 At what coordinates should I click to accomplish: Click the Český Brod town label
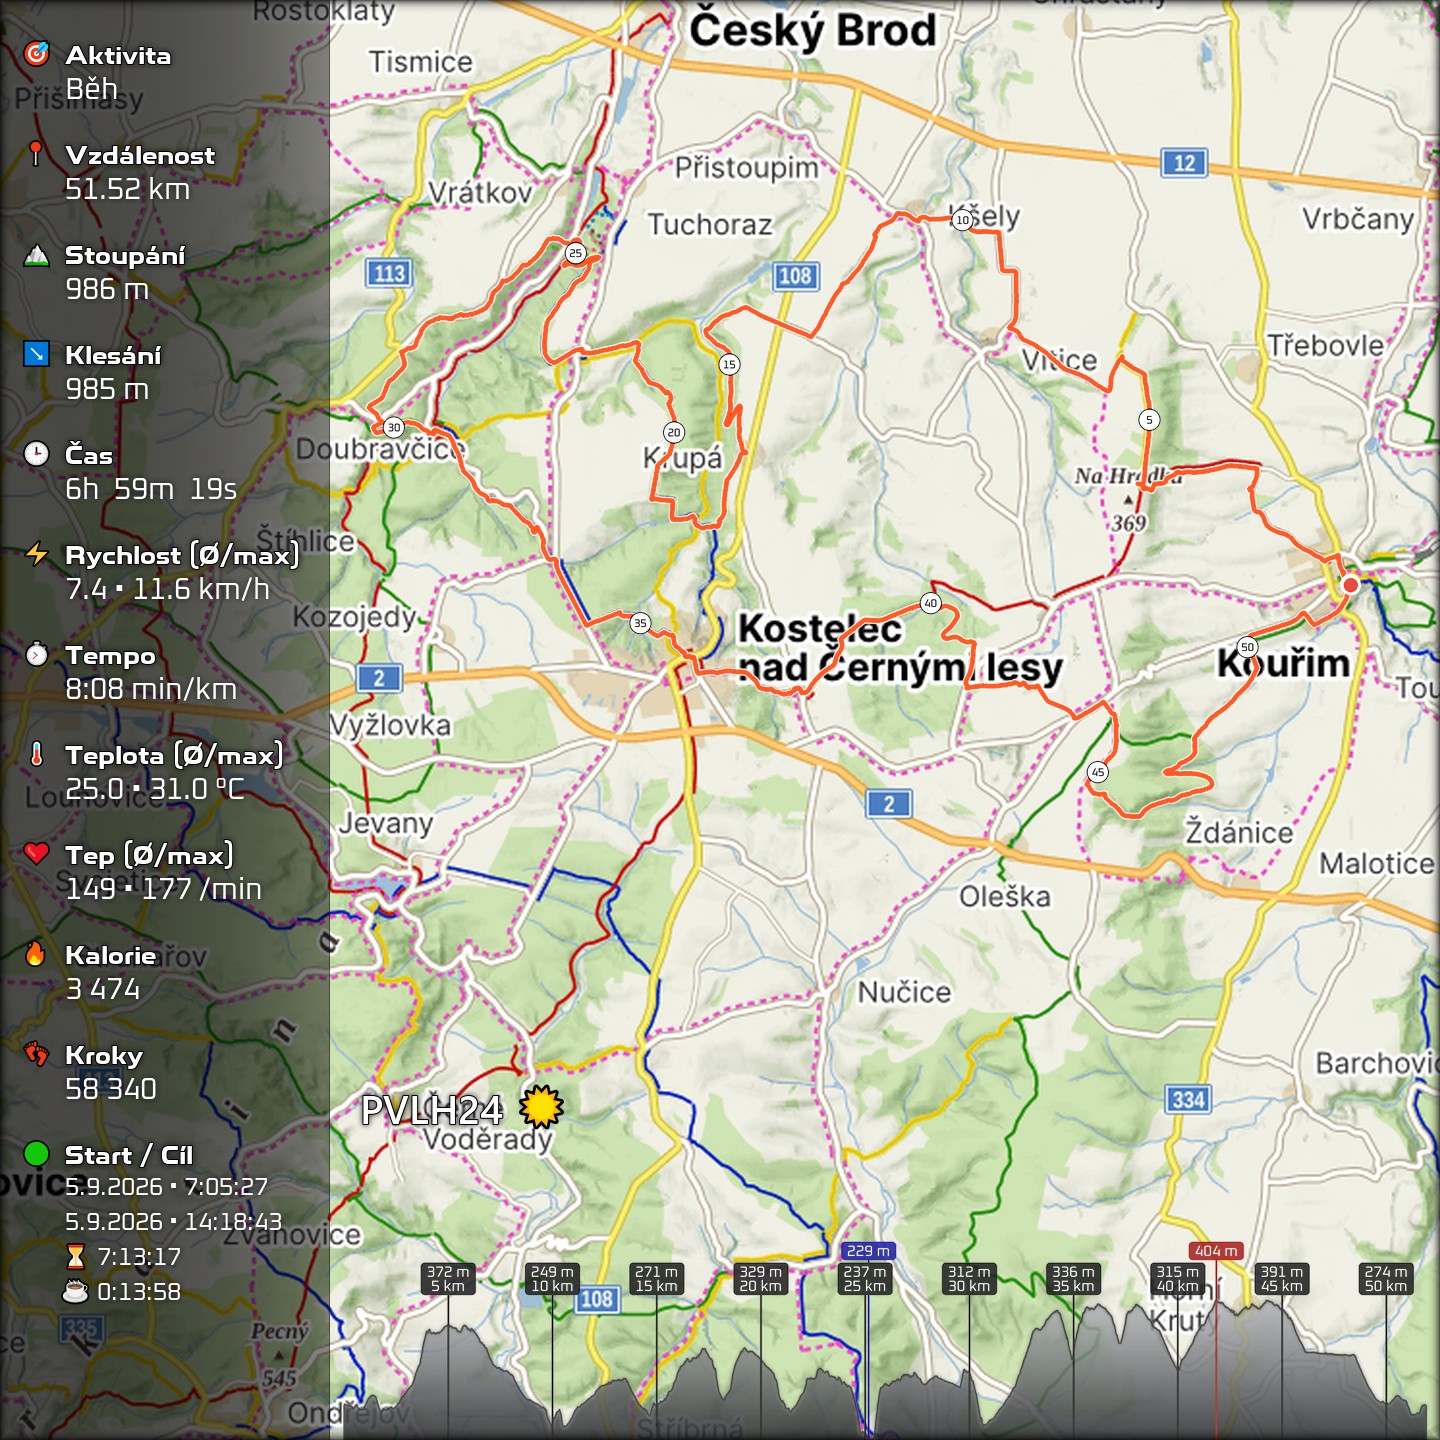[813, 30]
